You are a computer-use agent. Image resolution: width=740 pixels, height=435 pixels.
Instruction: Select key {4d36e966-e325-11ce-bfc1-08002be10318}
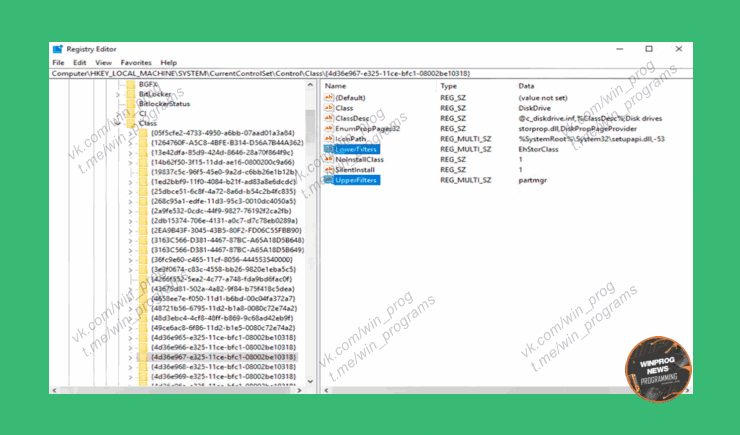223,347
